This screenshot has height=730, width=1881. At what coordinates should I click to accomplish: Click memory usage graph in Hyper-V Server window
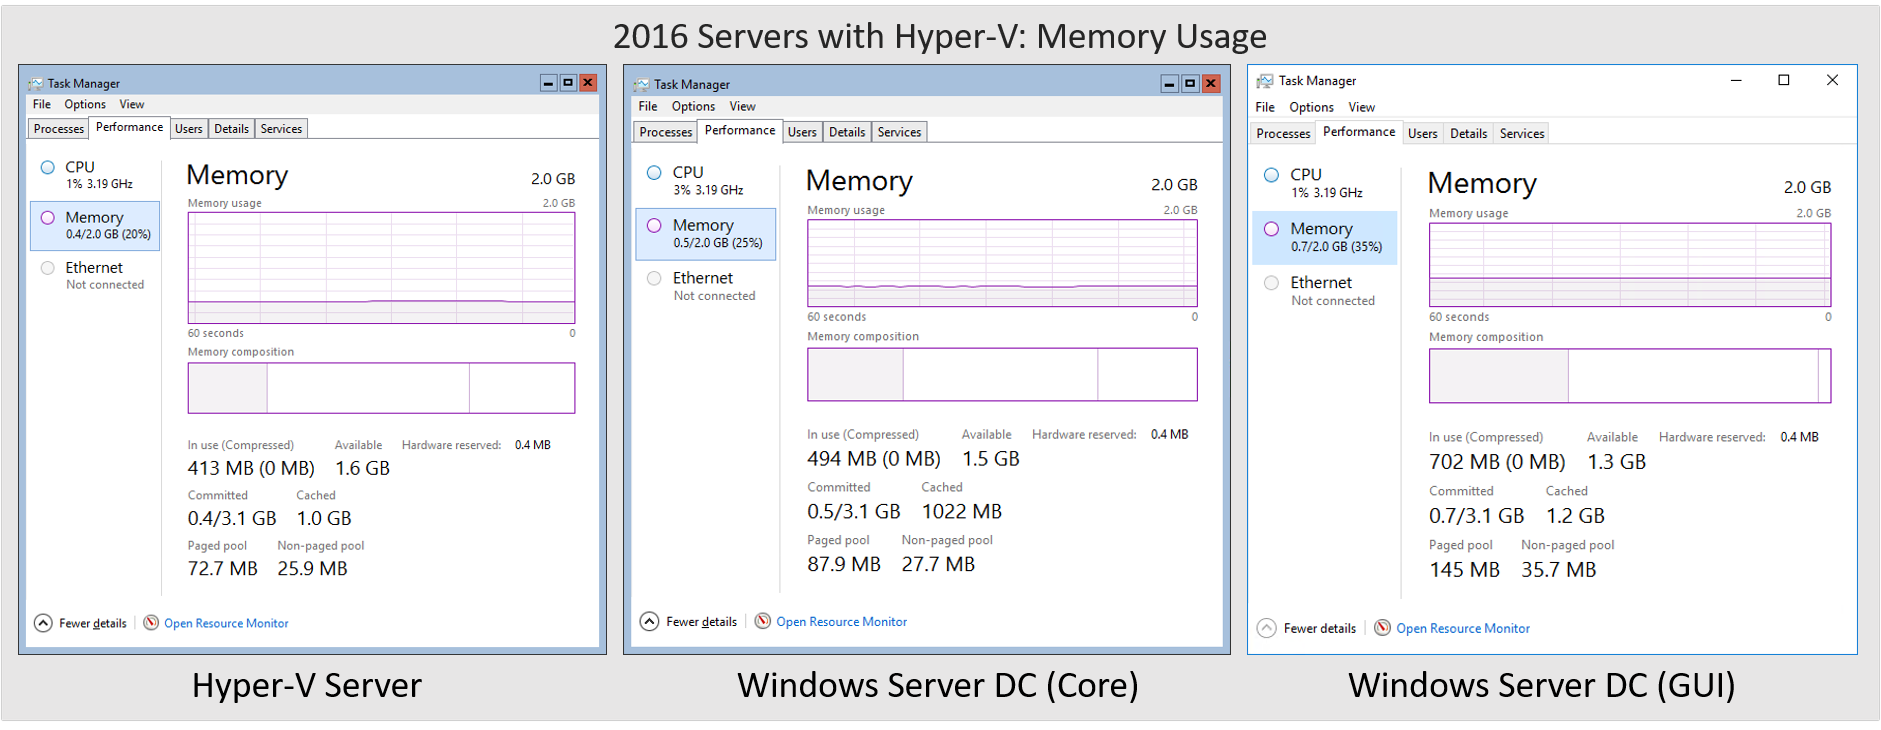381,268
